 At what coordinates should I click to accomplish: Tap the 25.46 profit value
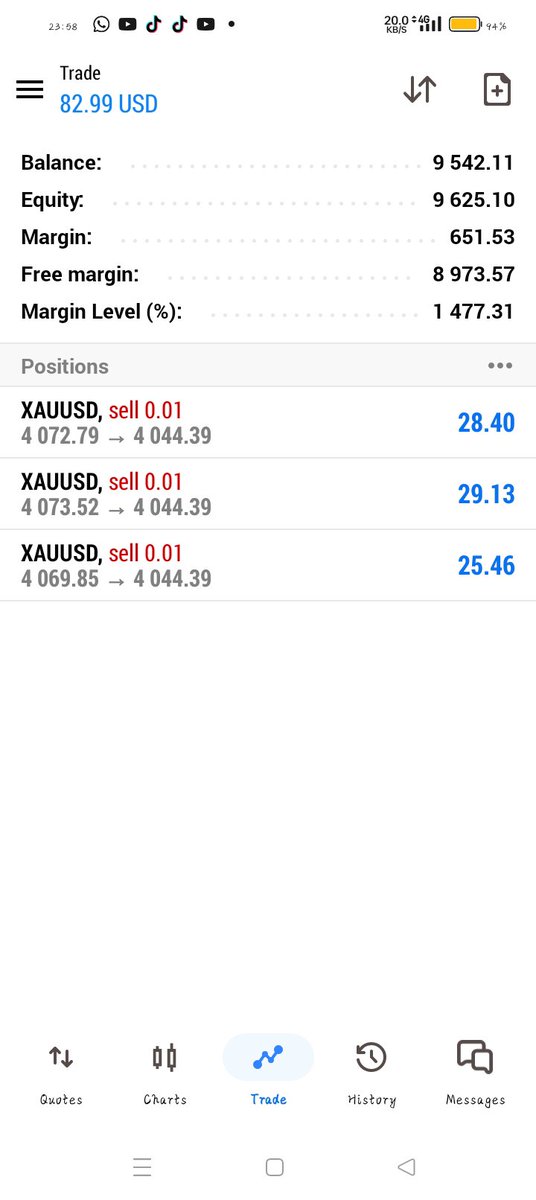(x=486, y=565)
